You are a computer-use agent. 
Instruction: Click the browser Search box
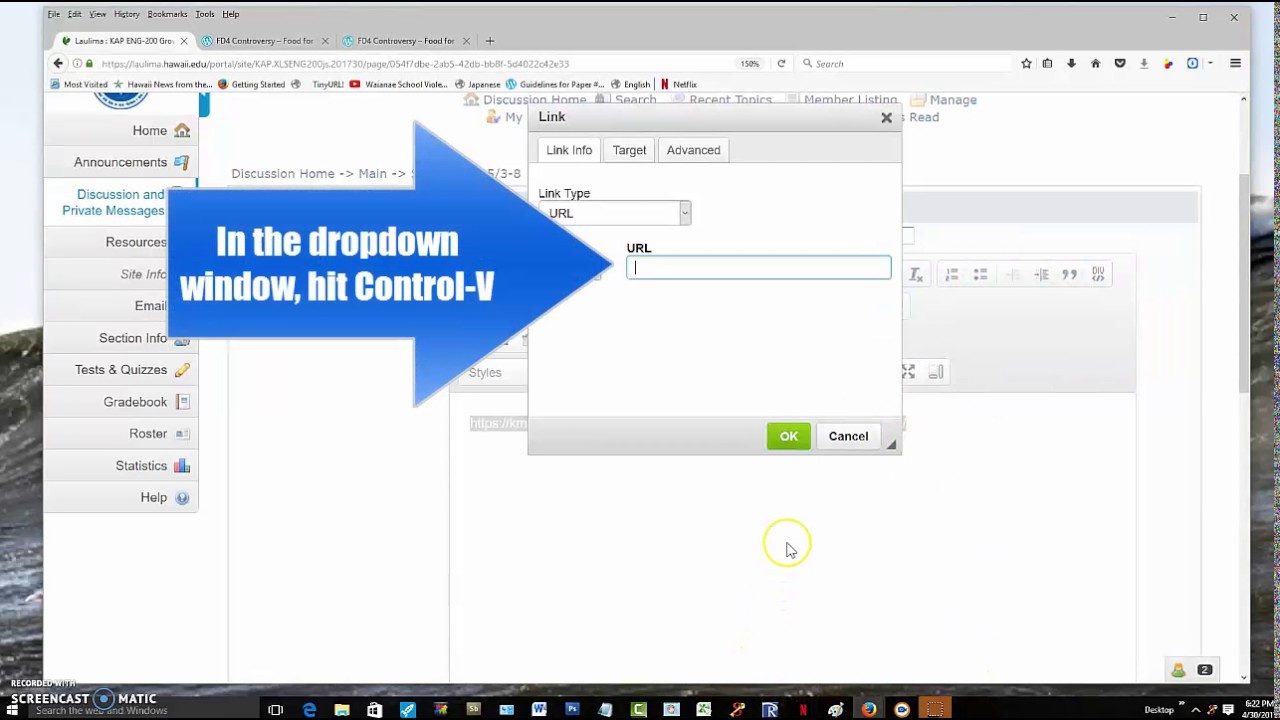point(905,64)
